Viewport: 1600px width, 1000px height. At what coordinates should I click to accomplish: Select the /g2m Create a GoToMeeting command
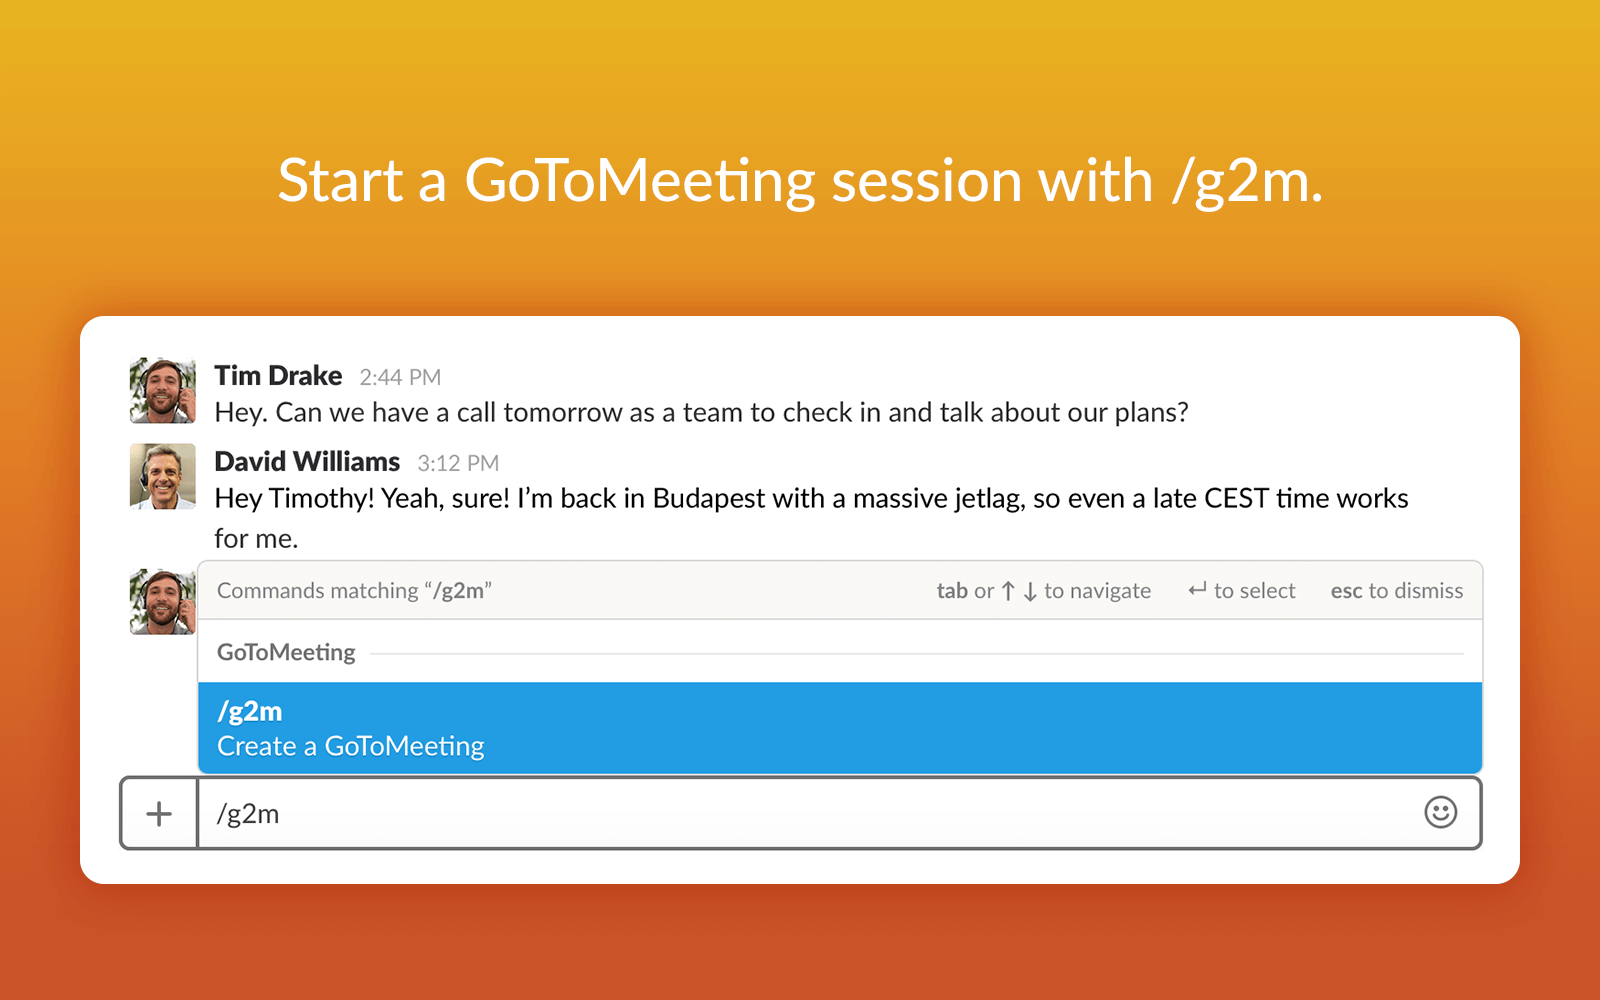(840, 728)
